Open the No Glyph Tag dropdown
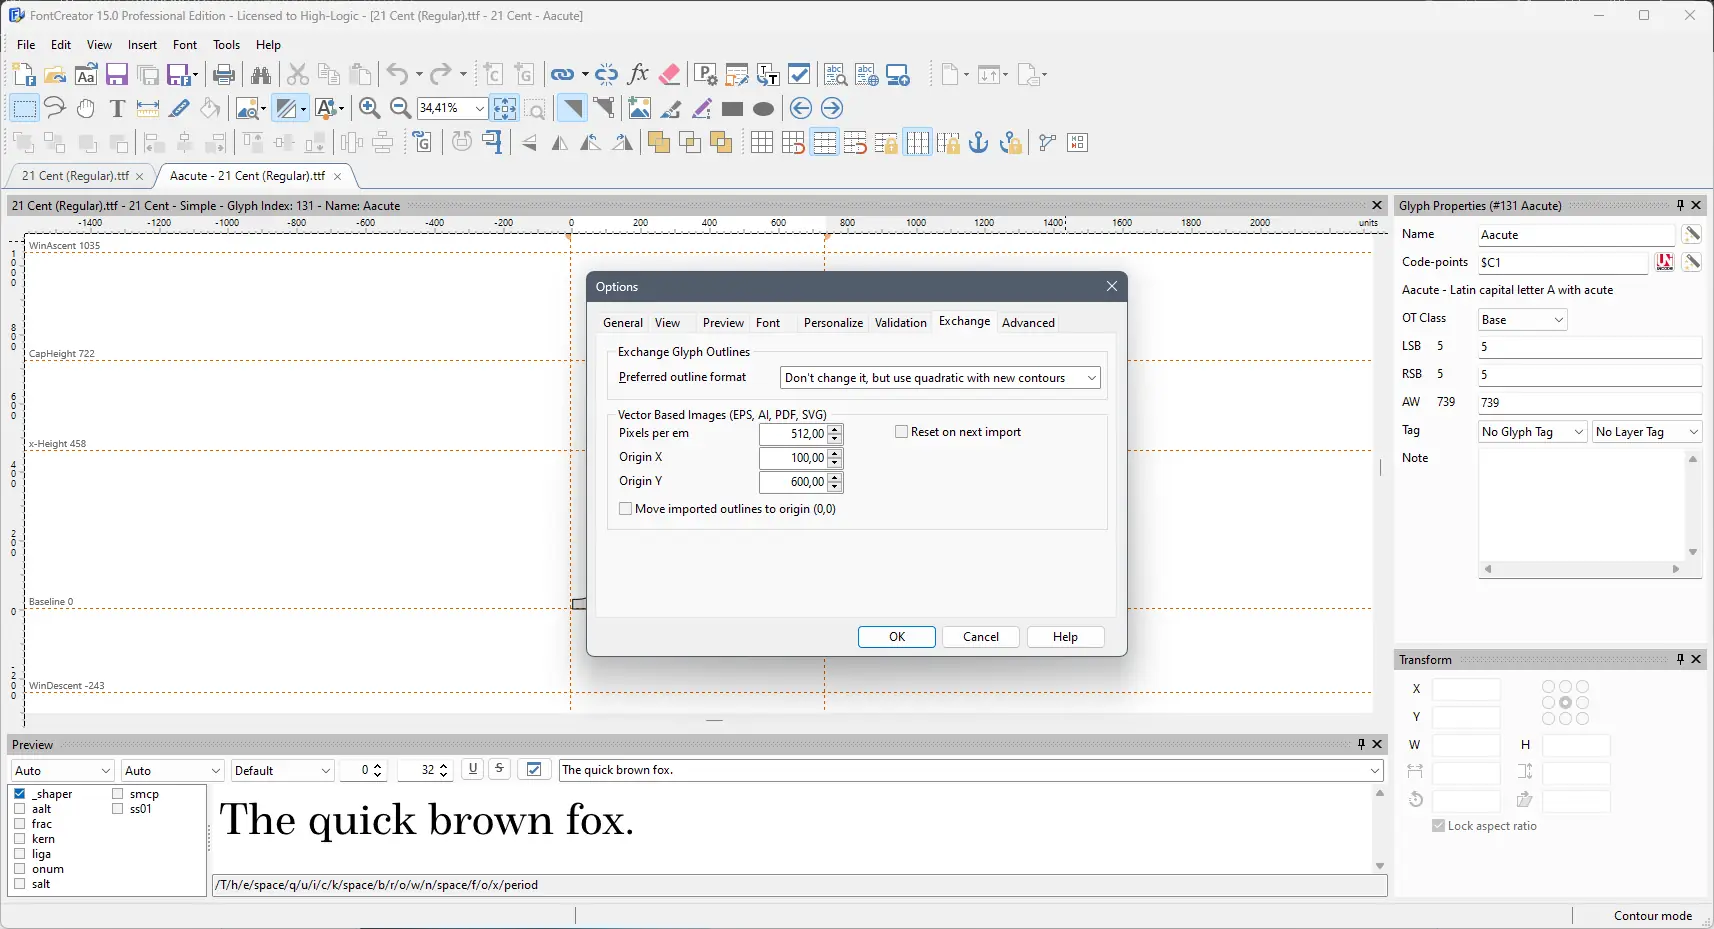Viewport: 1714px width, 929px height. (x=1532, y=432)
